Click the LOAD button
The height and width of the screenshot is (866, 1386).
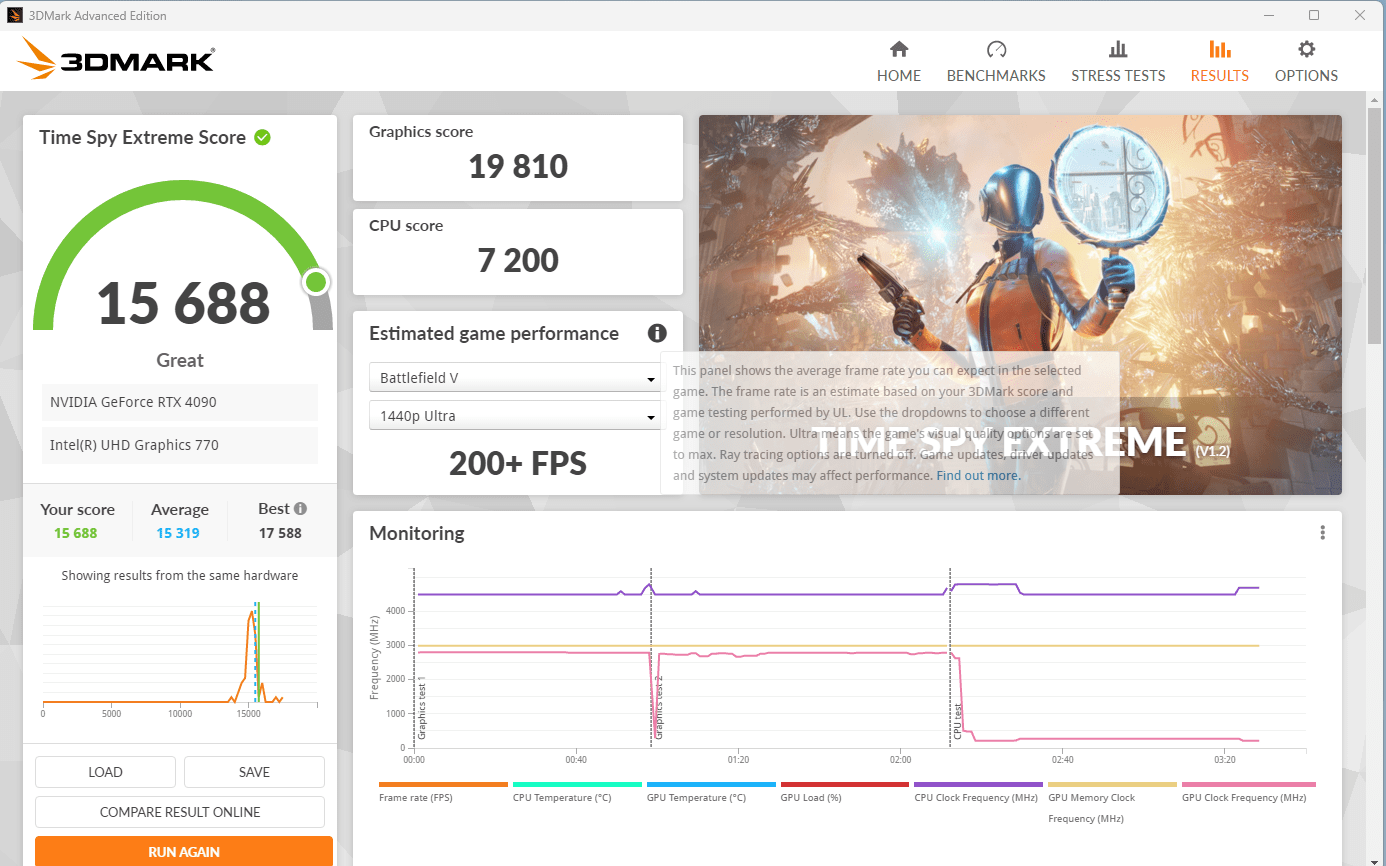coord(105,772)
